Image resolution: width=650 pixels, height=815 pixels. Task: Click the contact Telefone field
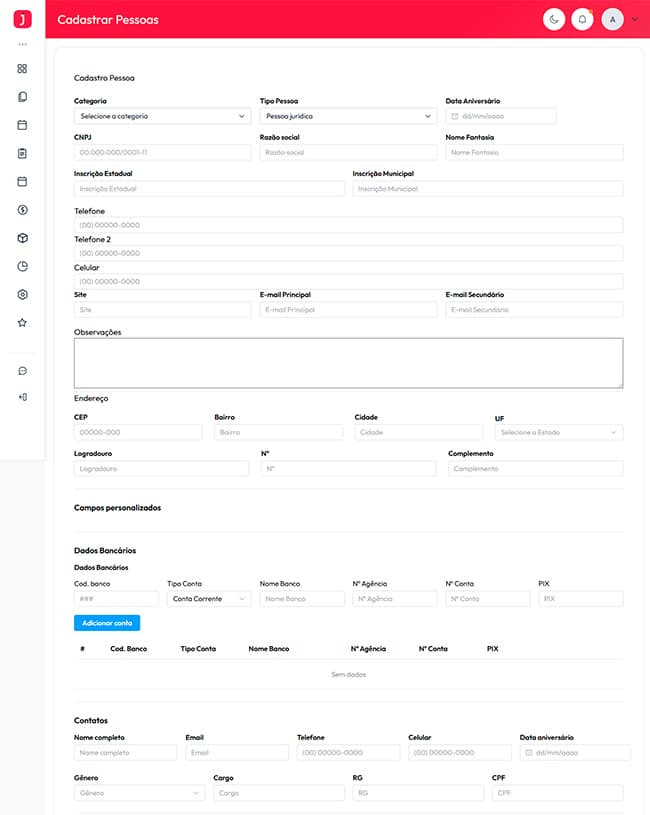pyautogui.click(x=349, y=753)
